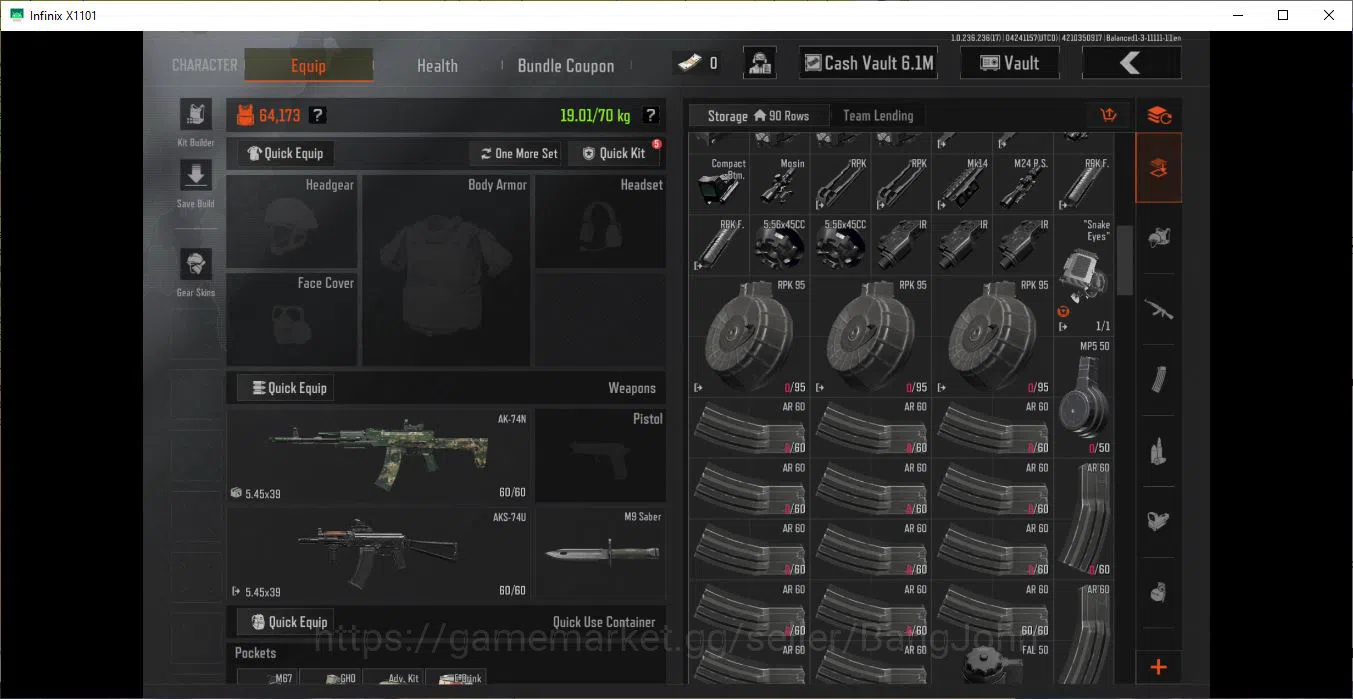The height and width of the screenshot is (699, 1353).
Task: Click the Pockets label
Action: tap(255, 653)
